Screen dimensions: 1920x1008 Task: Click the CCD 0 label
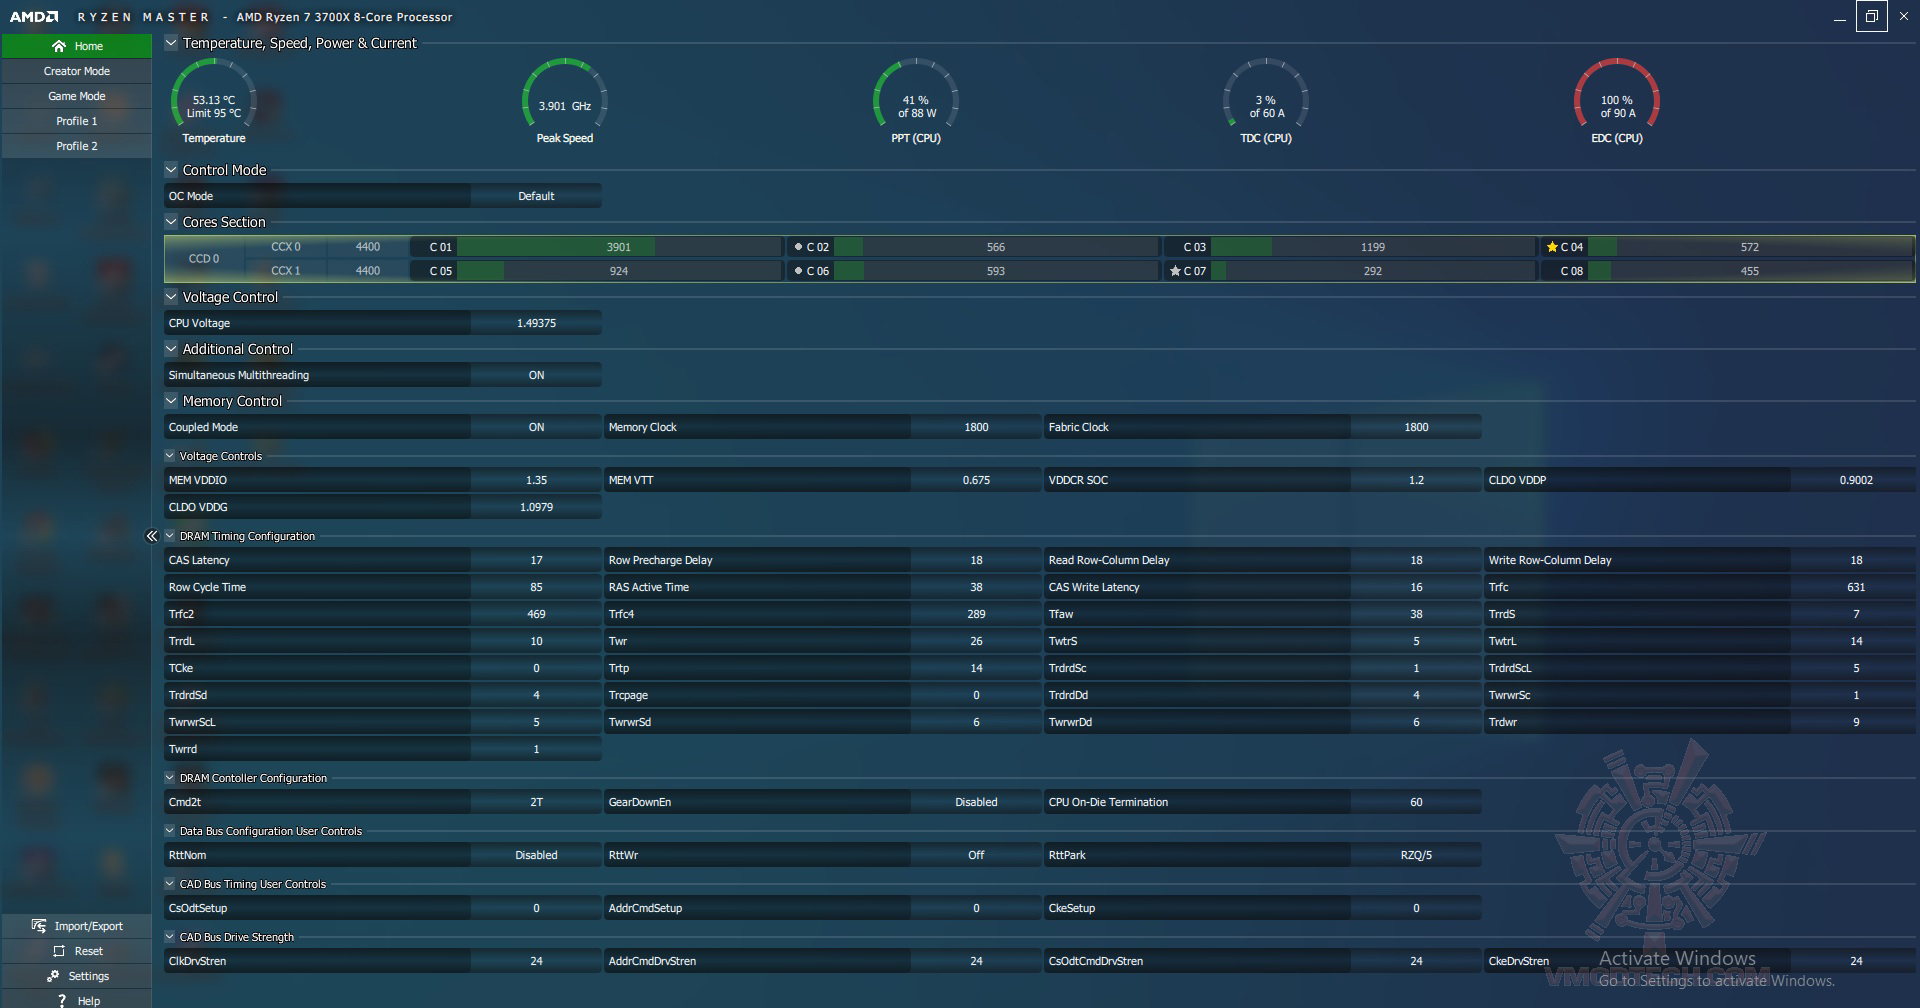point(204,259)
